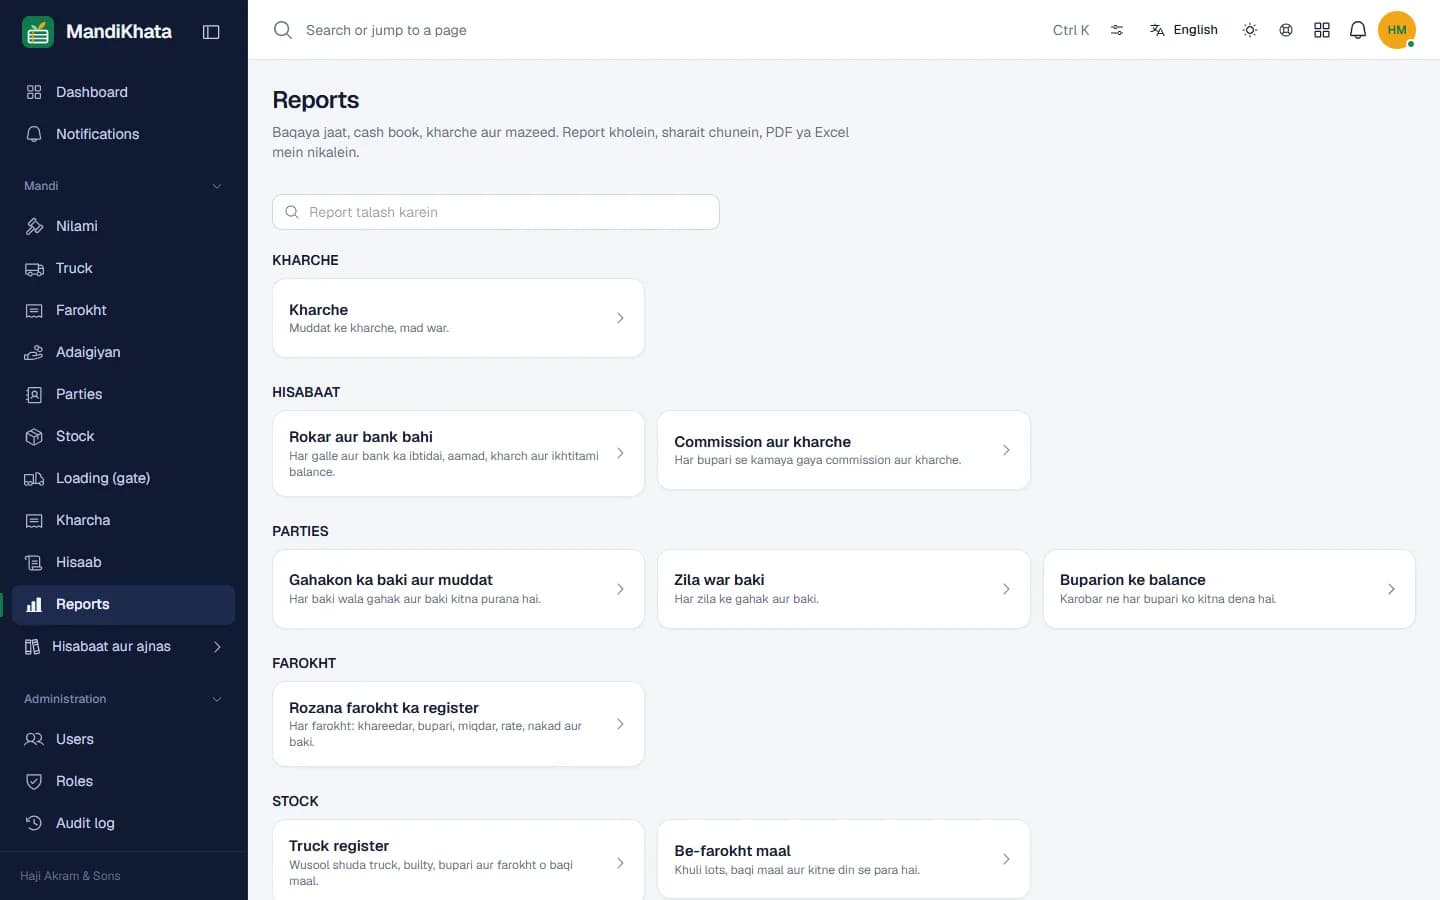The width and height of the screenshot is (1440, 900).
Task: Open Users in the sidebar
Action: [x=124, y=739]
